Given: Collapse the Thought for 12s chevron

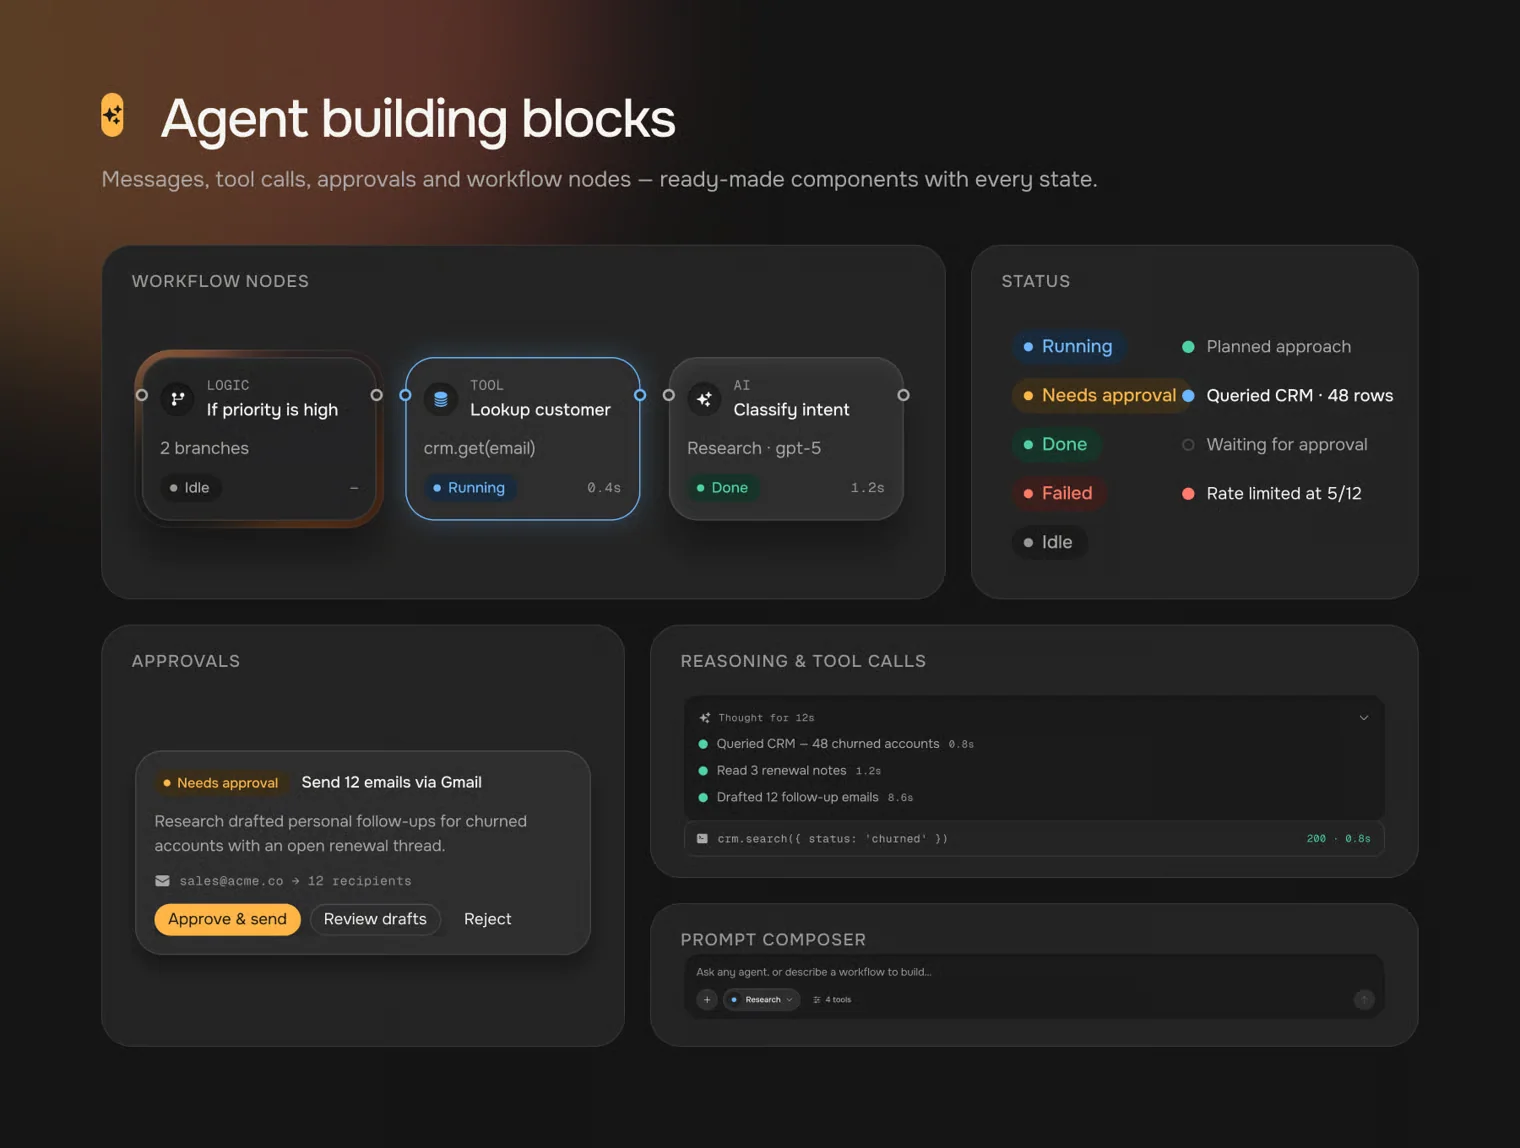Looking at the screenshot, I should pos(1364,717).
